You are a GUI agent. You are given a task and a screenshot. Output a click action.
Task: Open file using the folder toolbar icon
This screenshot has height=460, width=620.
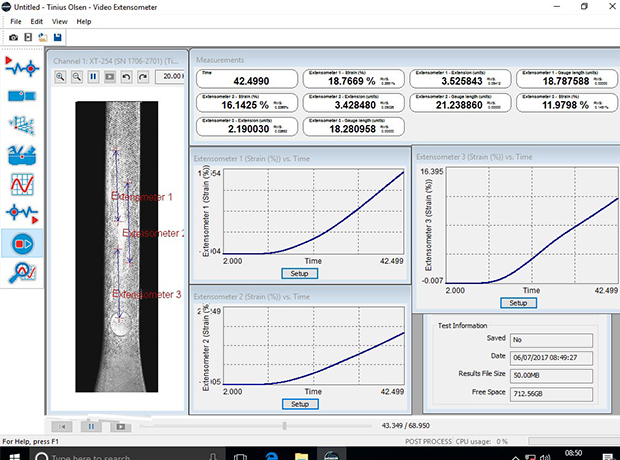tap(43, 37)
